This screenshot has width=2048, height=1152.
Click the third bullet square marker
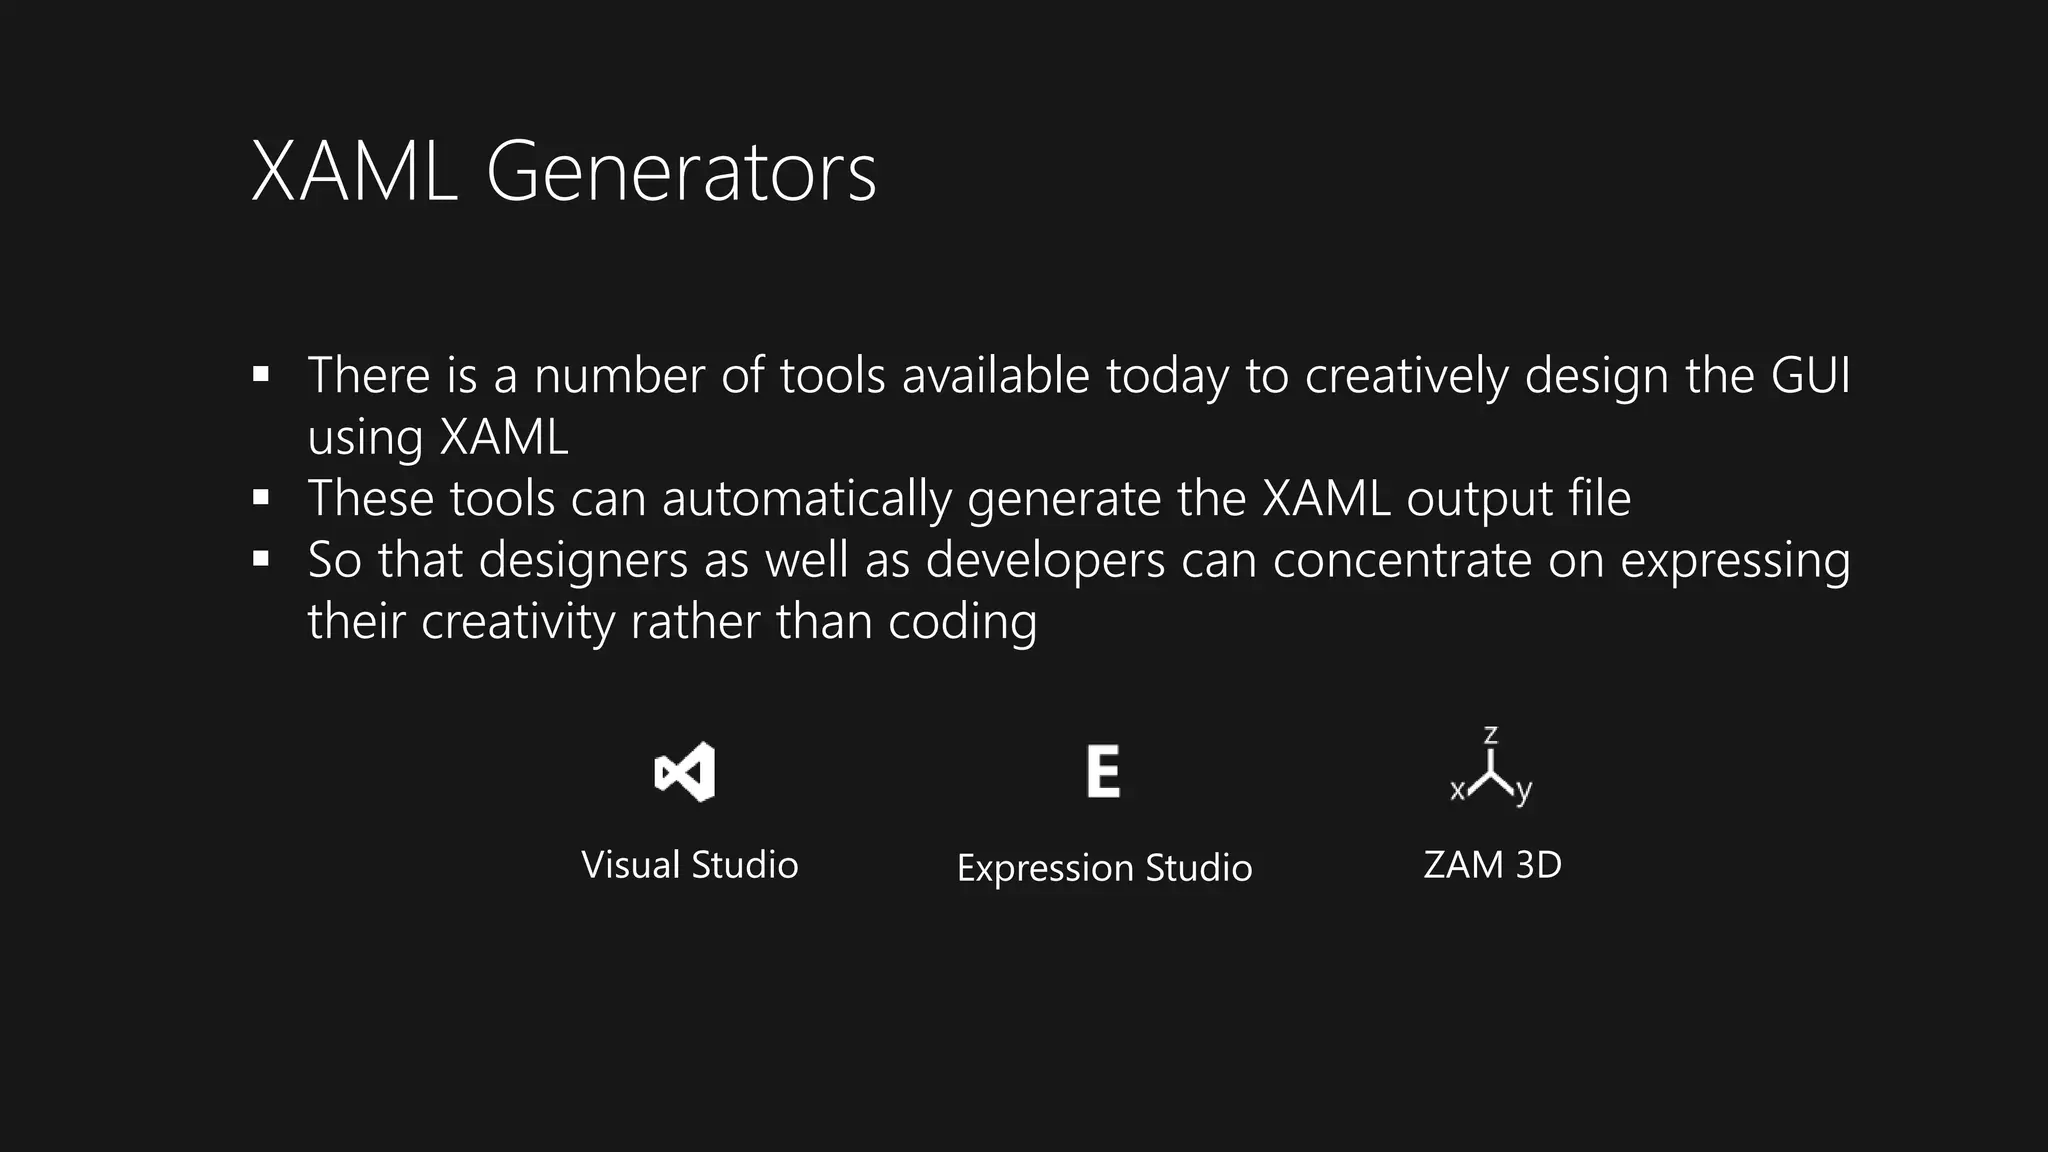[x=261, y=559]
